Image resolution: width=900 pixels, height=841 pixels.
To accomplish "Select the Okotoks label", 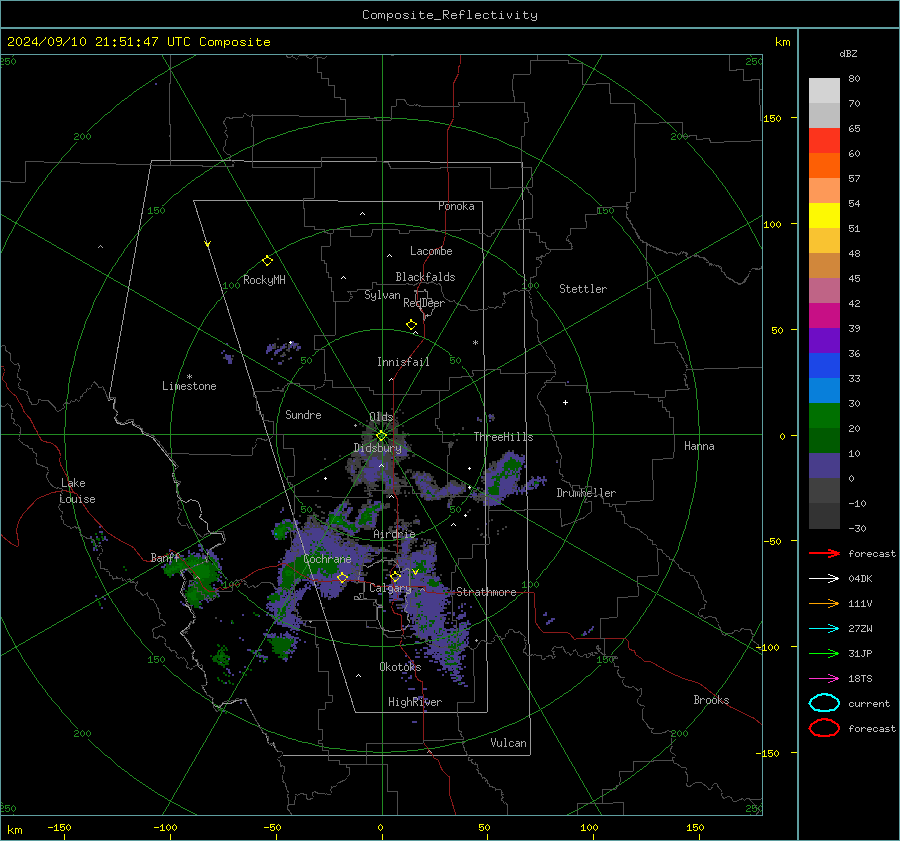I will [x=400, y=666].
